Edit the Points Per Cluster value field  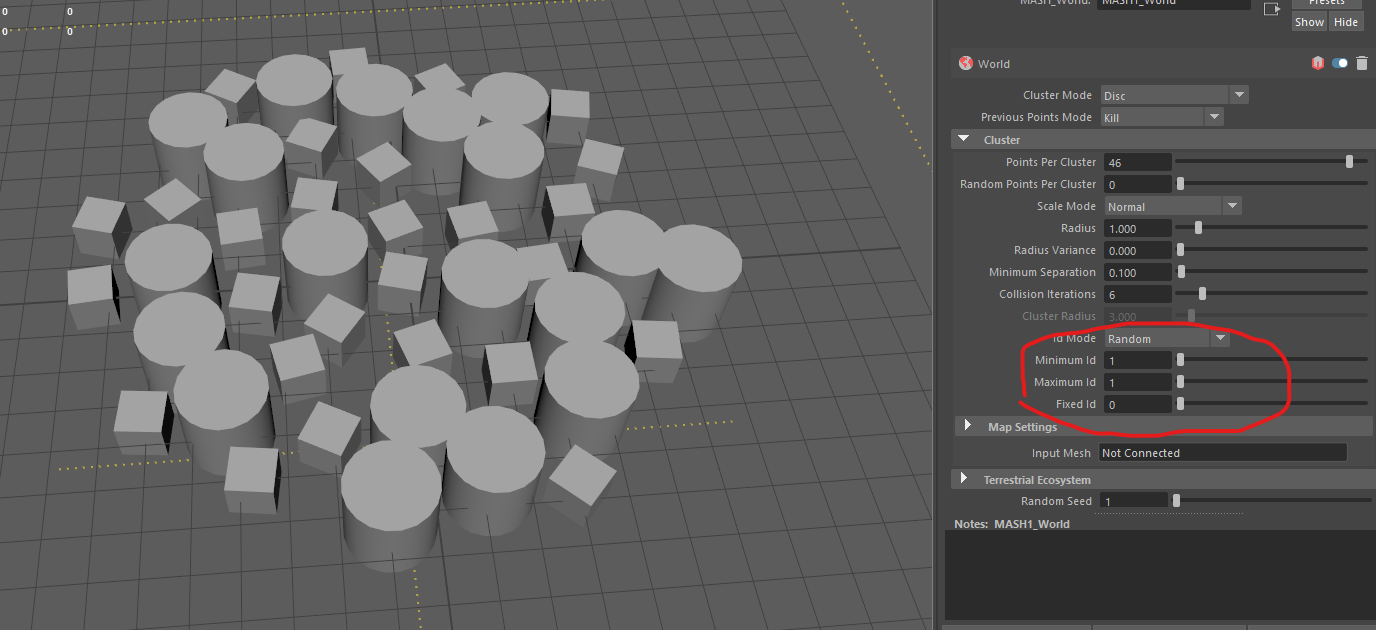1137,161
